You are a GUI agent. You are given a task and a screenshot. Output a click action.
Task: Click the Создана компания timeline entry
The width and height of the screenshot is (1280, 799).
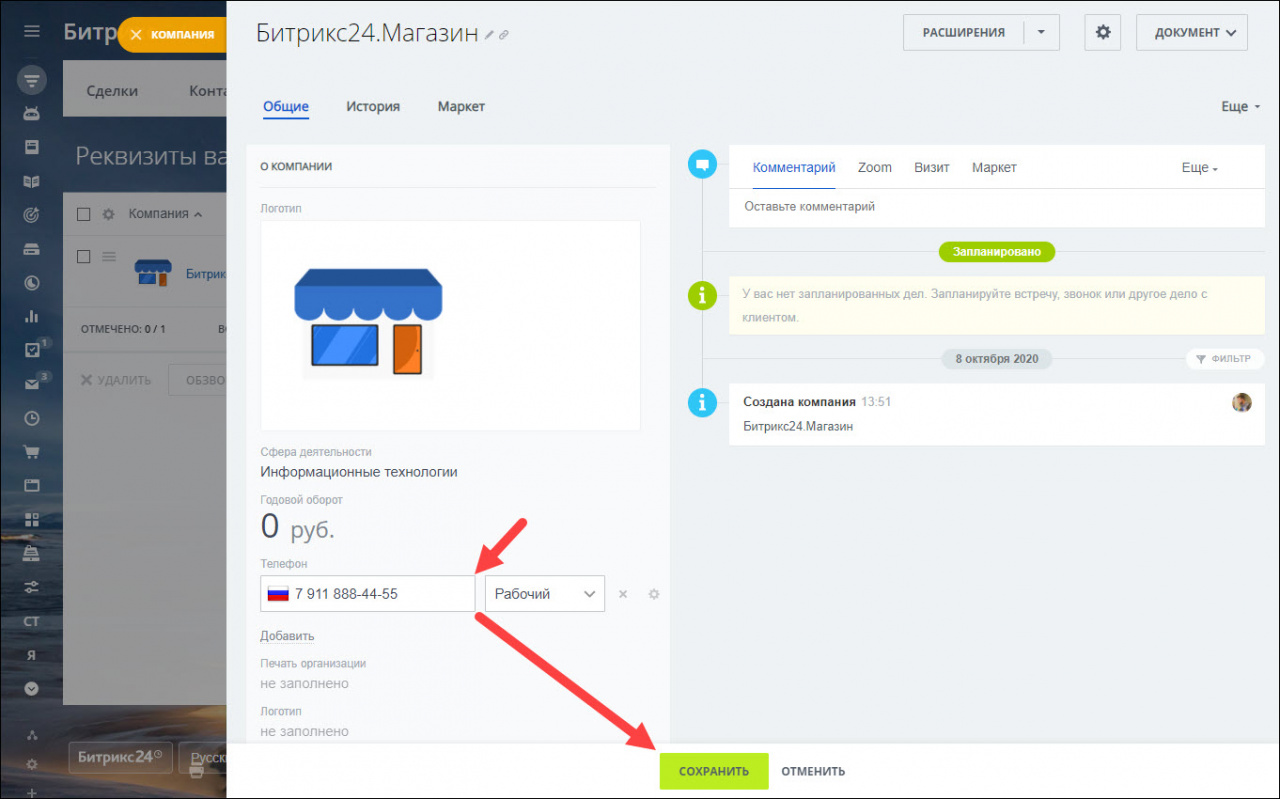click(997, 414)
